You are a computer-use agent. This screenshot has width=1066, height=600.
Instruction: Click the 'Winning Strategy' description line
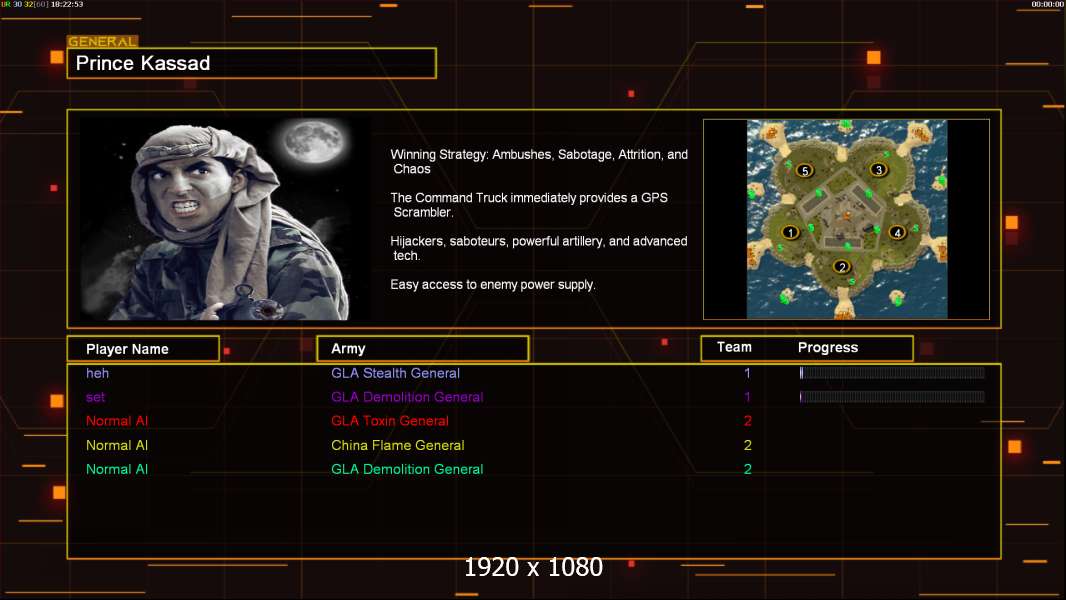point(539,162)
